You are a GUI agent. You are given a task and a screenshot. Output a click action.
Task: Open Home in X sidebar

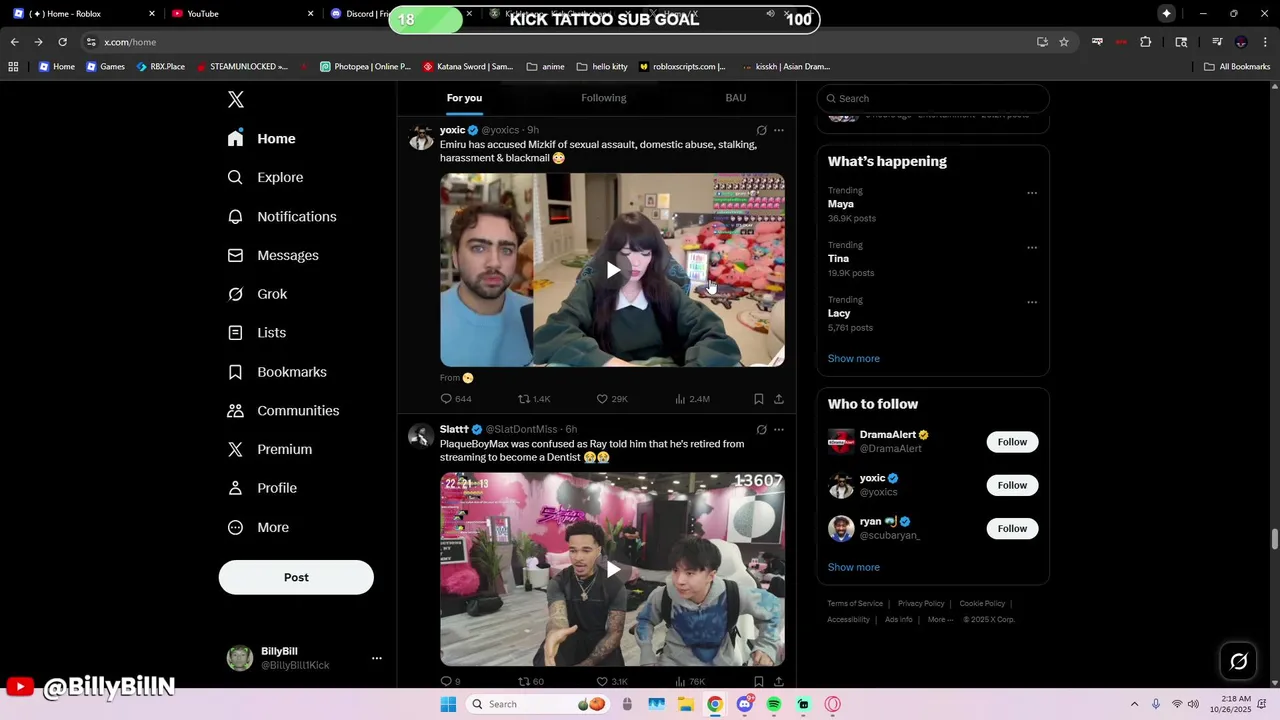pyautogui.click(x=262, y=139)
